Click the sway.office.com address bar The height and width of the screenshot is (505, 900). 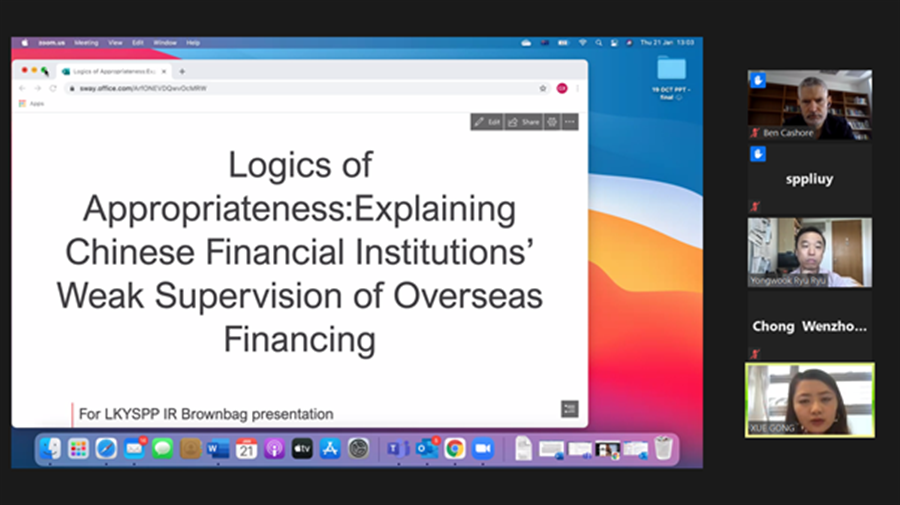pyautogui.click(x=300, y=88)
